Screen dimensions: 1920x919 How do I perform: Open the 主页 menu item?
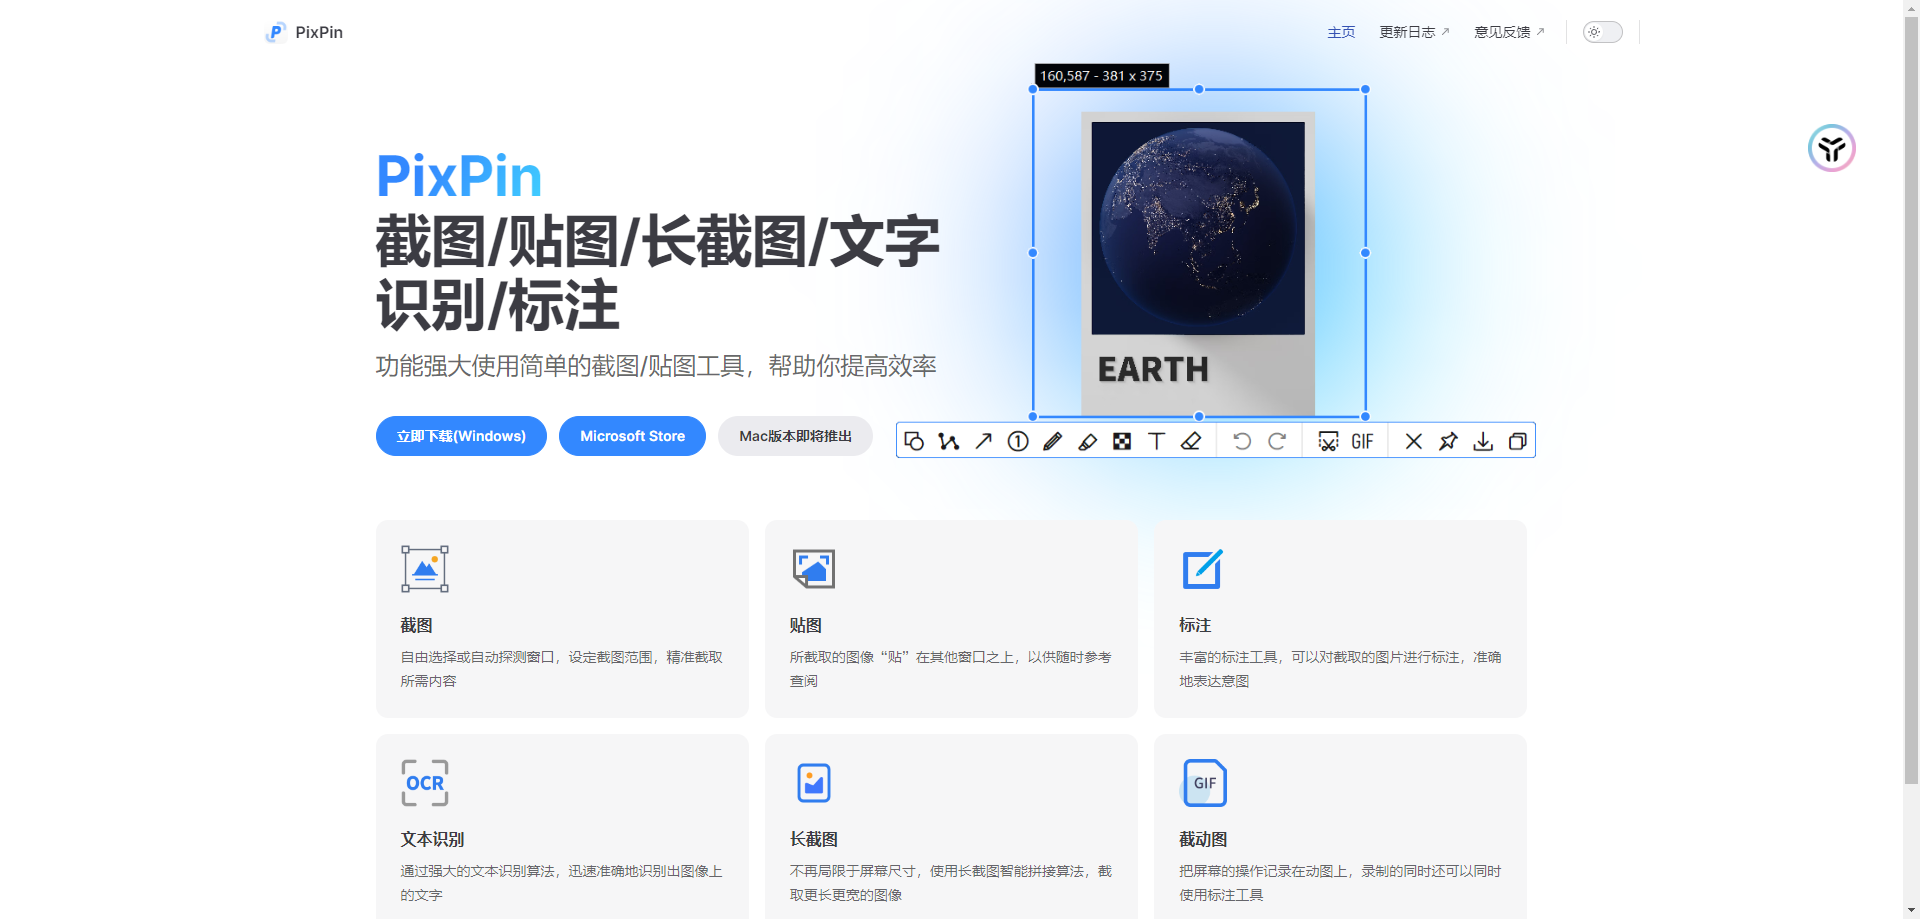tap(1340, 31)
